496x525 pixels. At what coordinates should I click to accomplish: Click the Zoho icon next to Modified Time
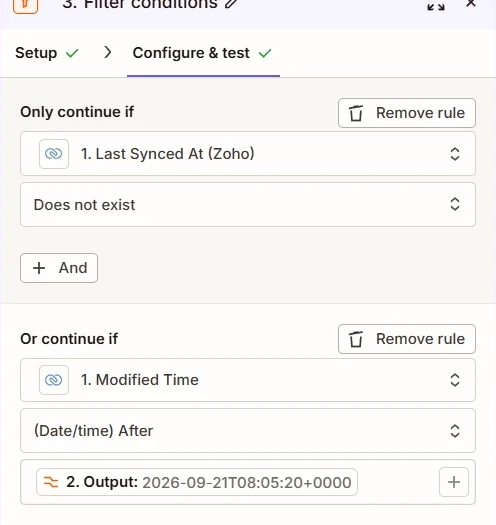point(54,380)
